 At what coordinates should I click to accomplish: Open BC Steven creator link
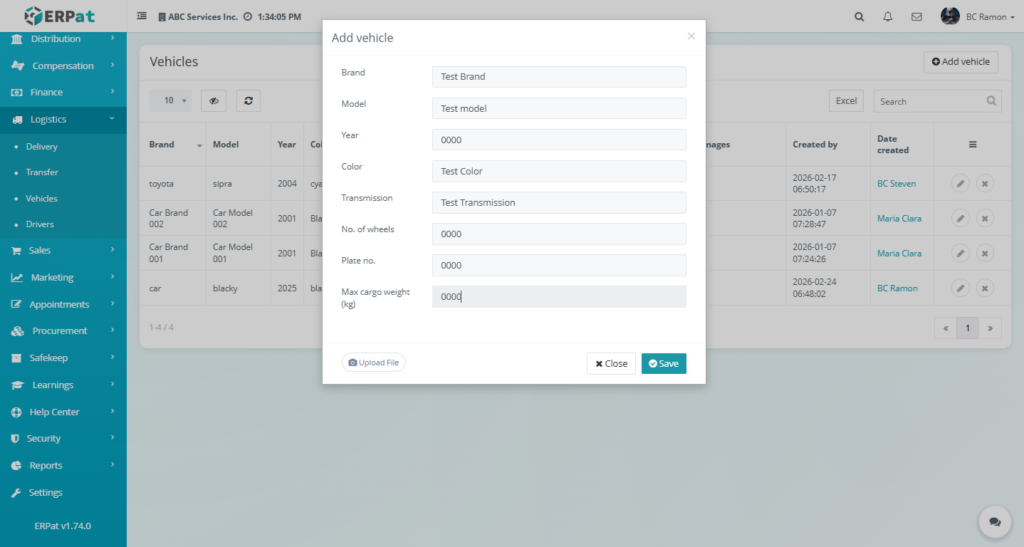pos(896,183)
